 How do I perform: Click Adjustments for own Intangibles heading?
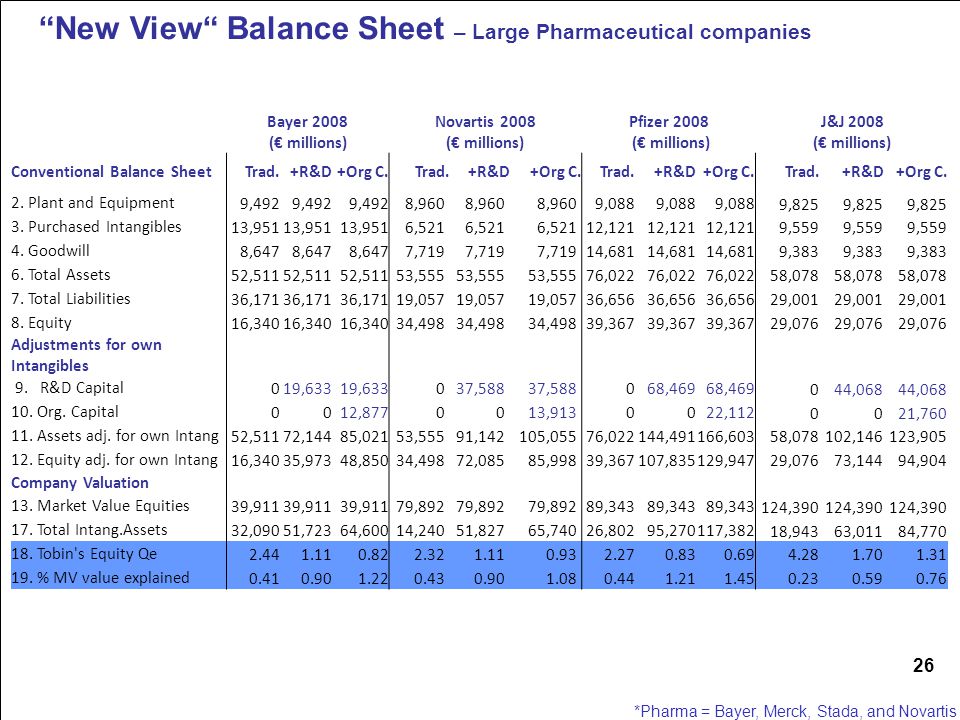point(86,355)
